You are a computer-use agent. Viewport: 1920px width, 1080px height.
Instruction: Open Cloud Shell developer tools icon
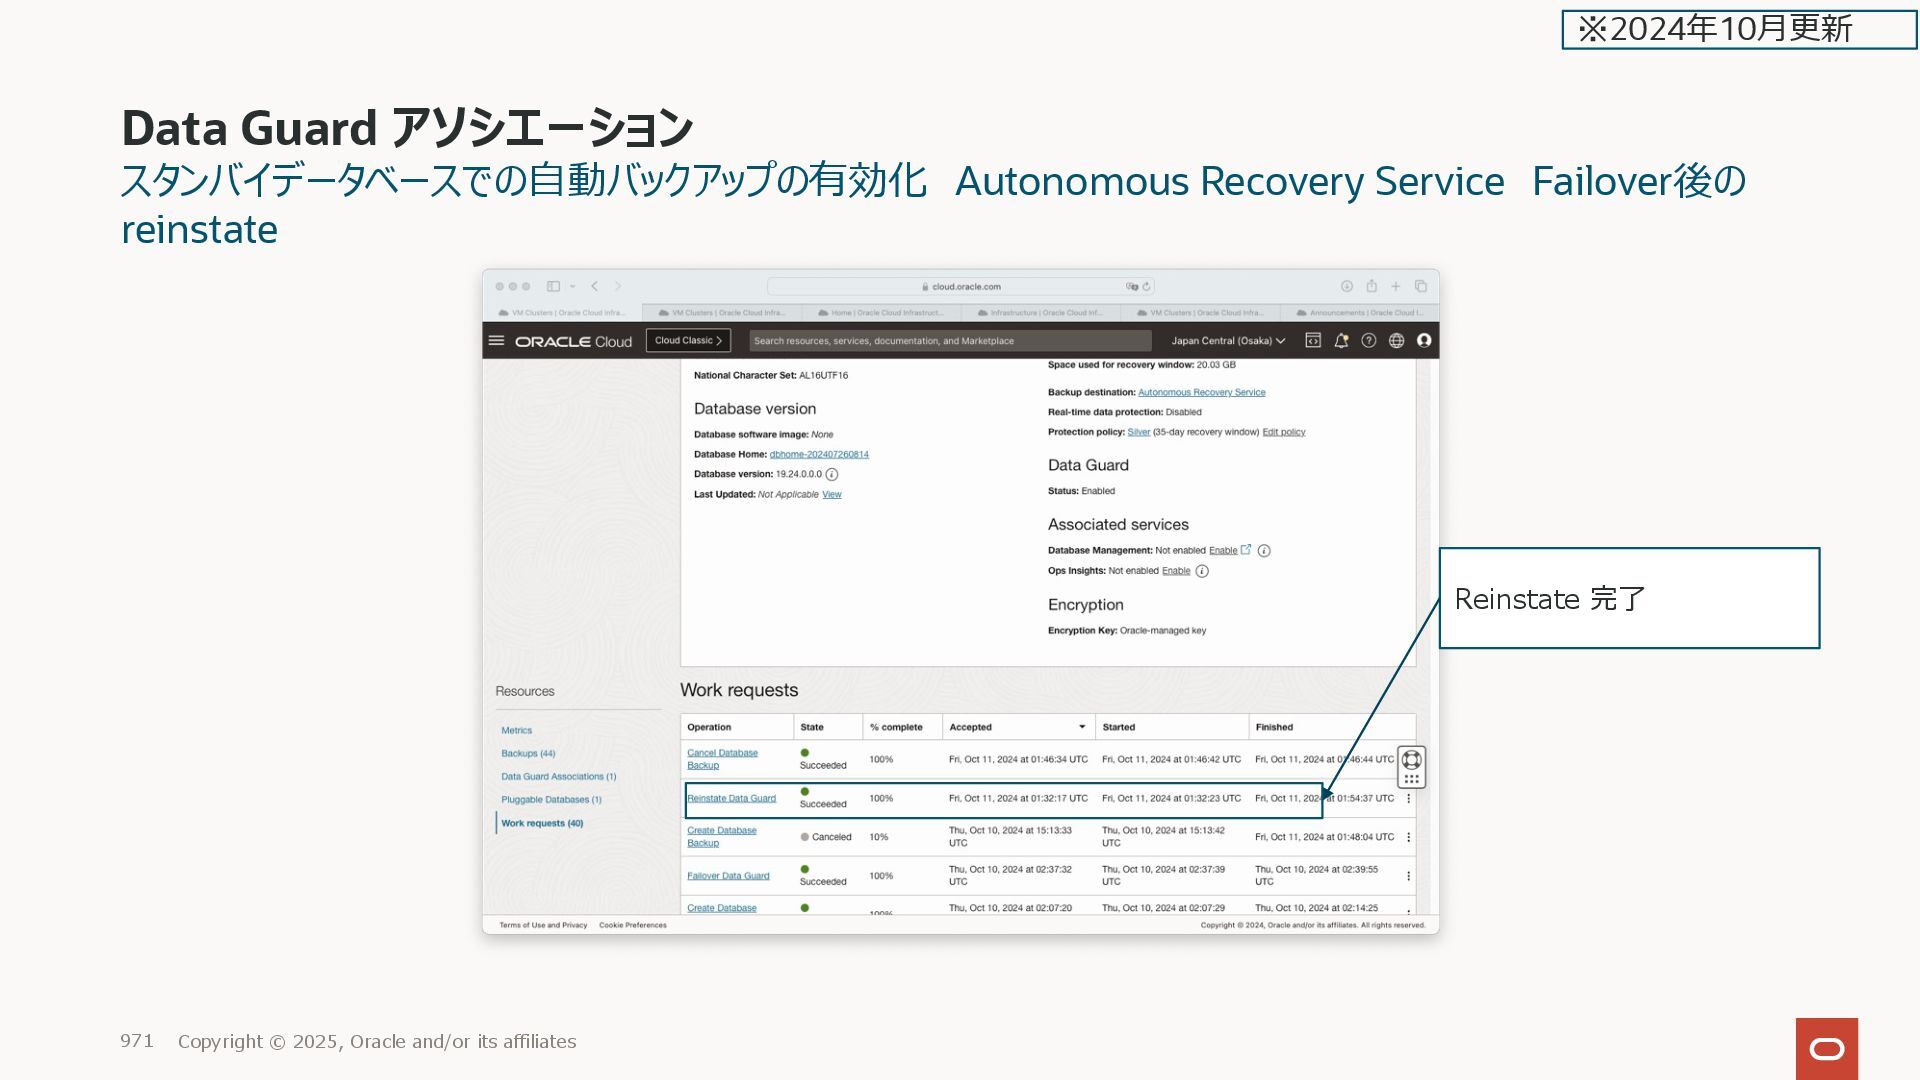1313,341
